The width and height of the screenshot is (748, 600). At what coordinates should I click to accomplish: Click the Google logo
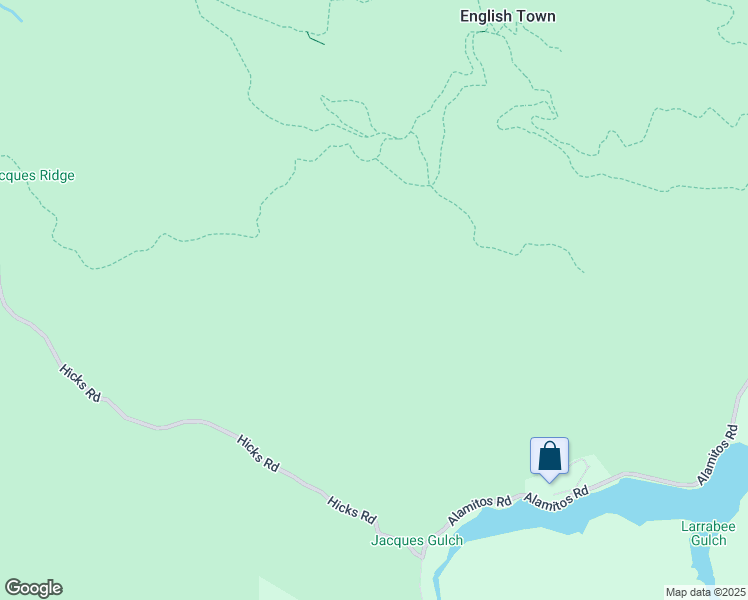[33, 588]
